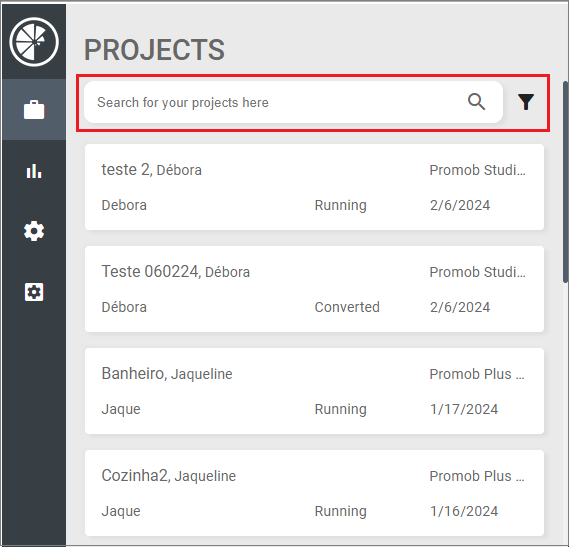Click the 1/16/2024 date on Cozinha2
The image size is (569, 547).
click(464, 511)
